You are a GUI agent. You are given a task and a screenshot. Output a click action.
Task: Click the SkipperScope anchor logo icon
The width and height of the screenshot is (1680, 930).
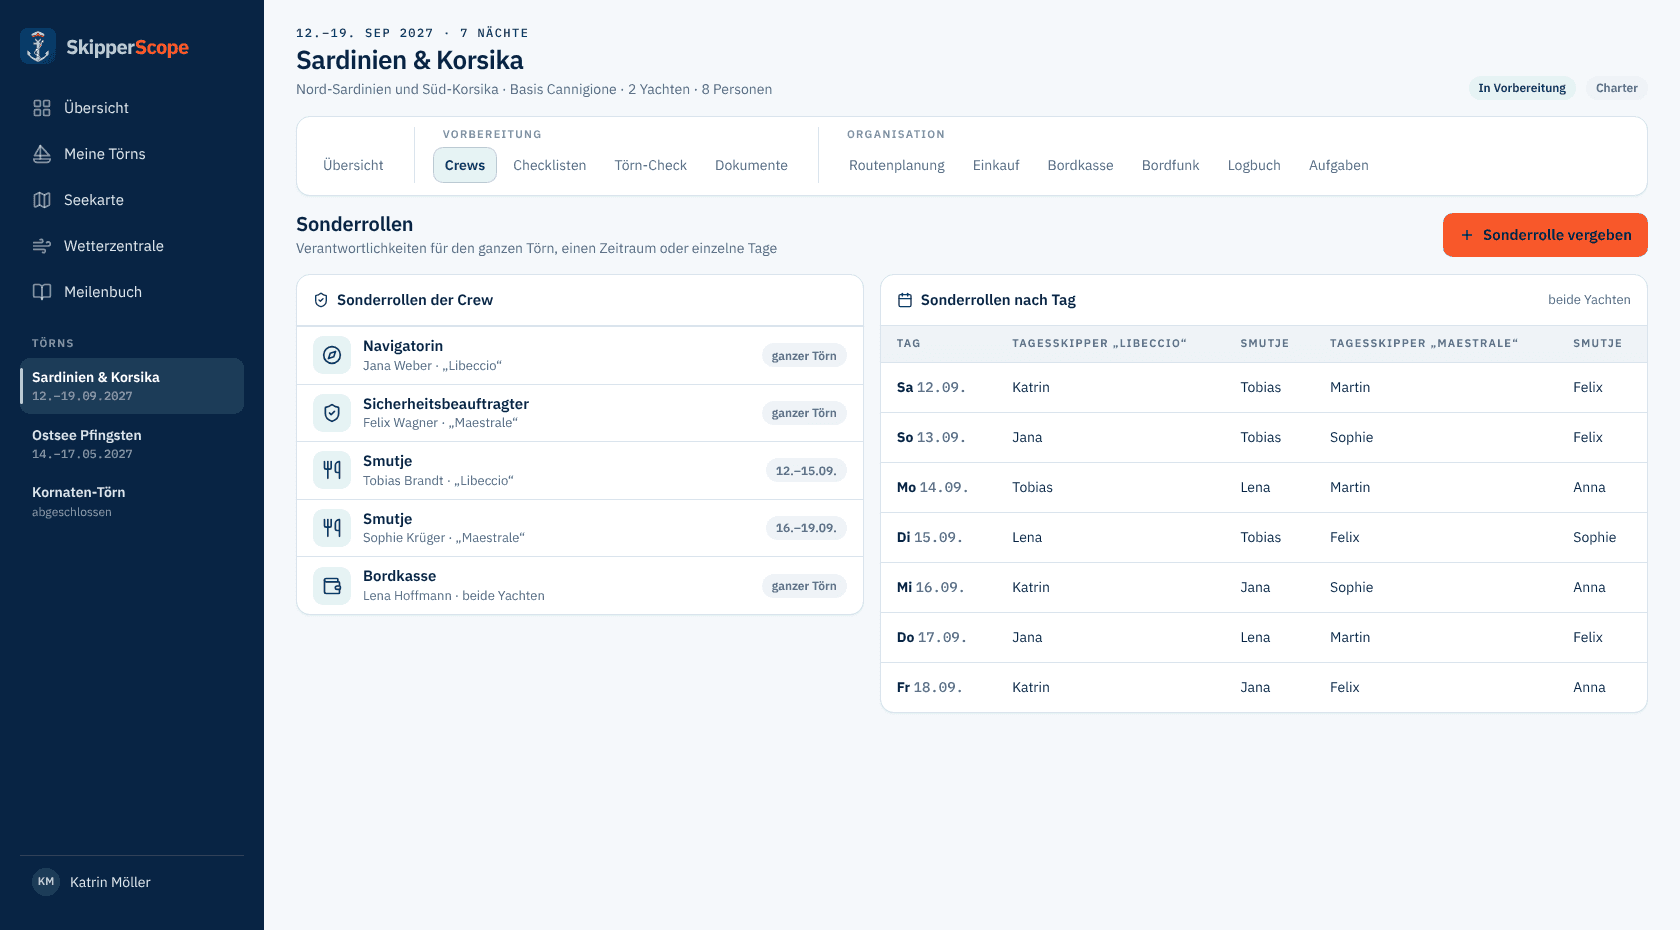point(38,46)
